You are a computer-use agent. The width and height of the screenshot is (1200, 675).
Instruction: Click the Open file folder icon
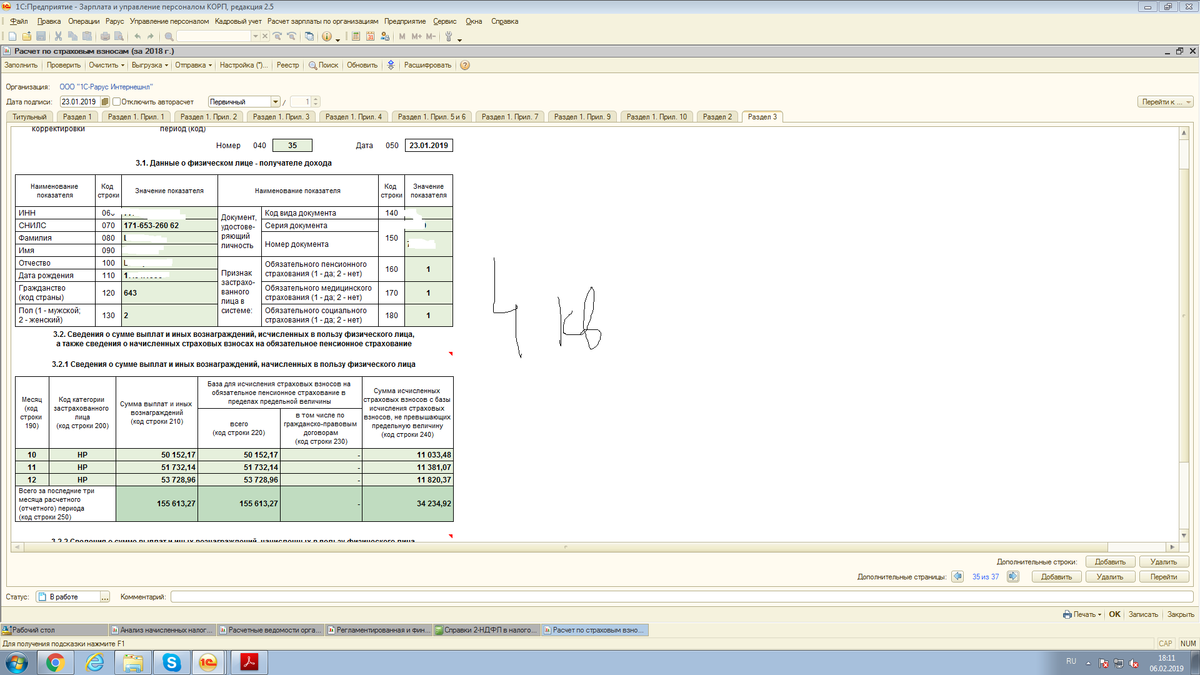[26, 36]
